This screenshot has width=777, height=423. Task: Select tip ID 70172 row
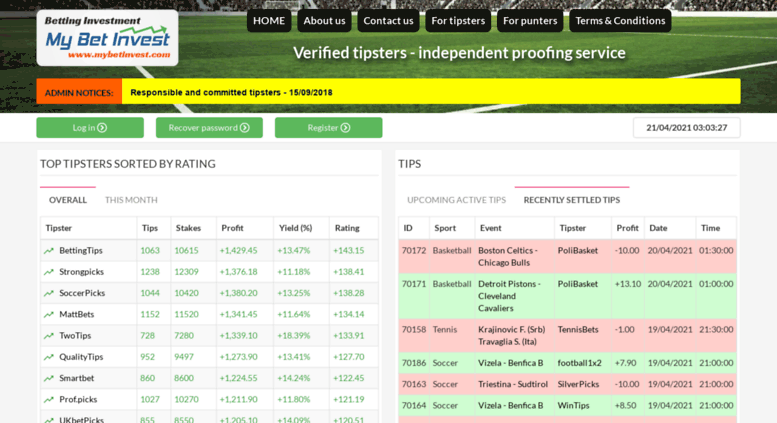point(567,257)
